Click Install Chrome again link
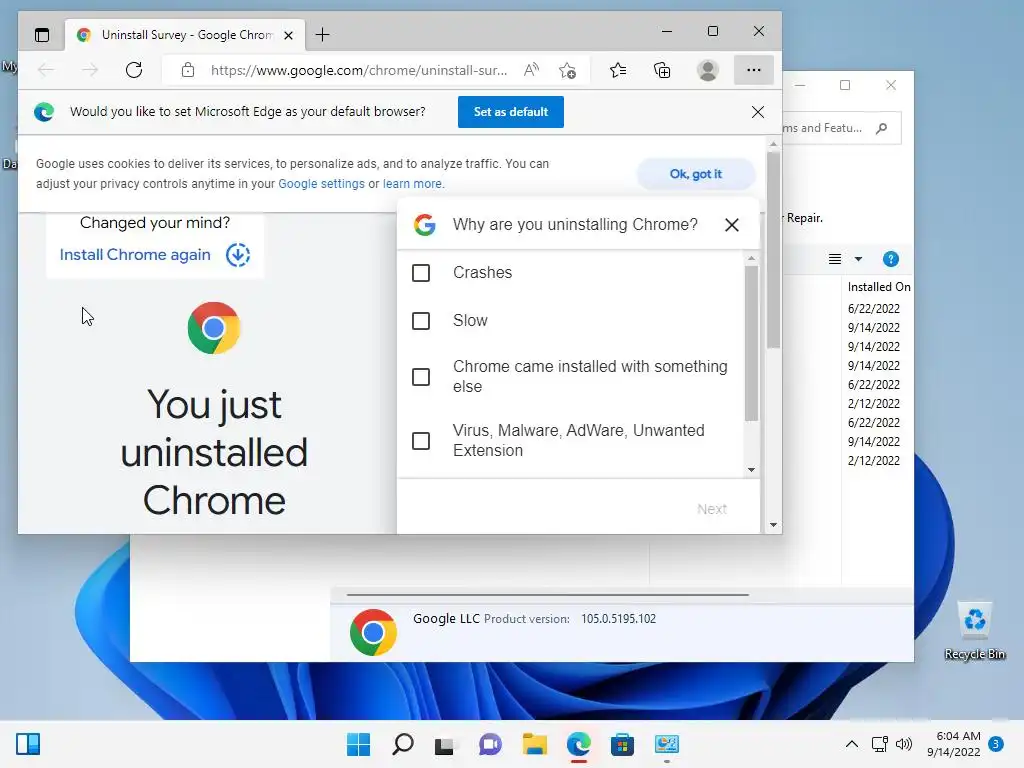 135,255
